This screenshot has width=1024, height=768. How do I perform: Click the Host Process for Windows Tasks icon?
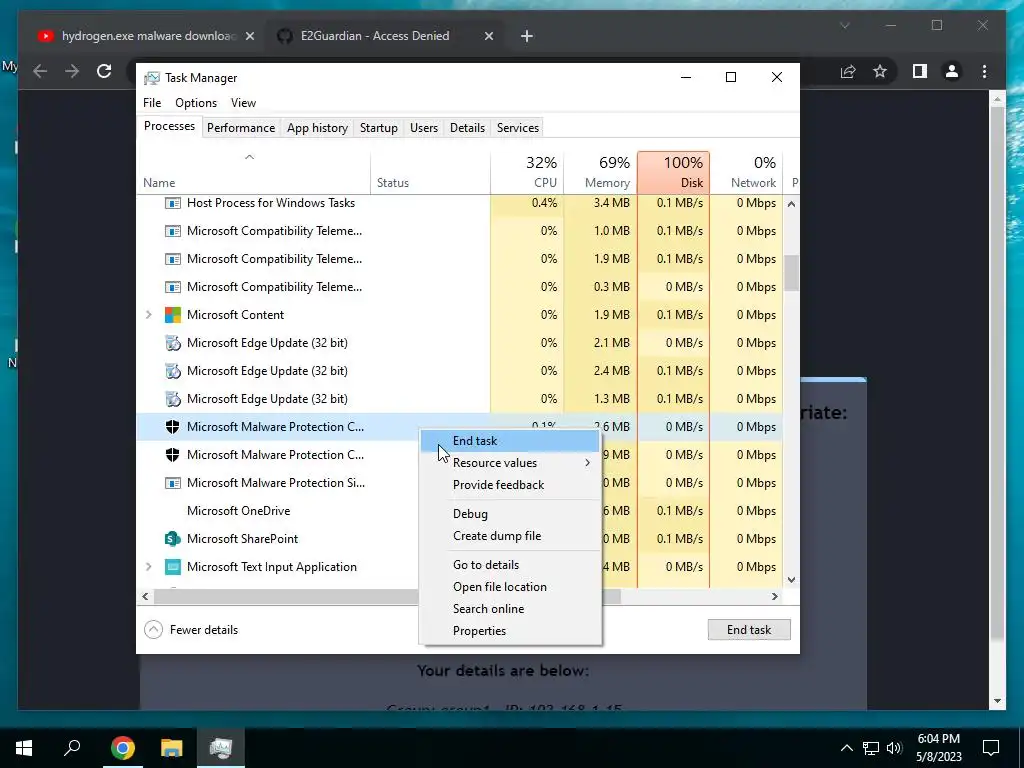(x=172, y=203)
